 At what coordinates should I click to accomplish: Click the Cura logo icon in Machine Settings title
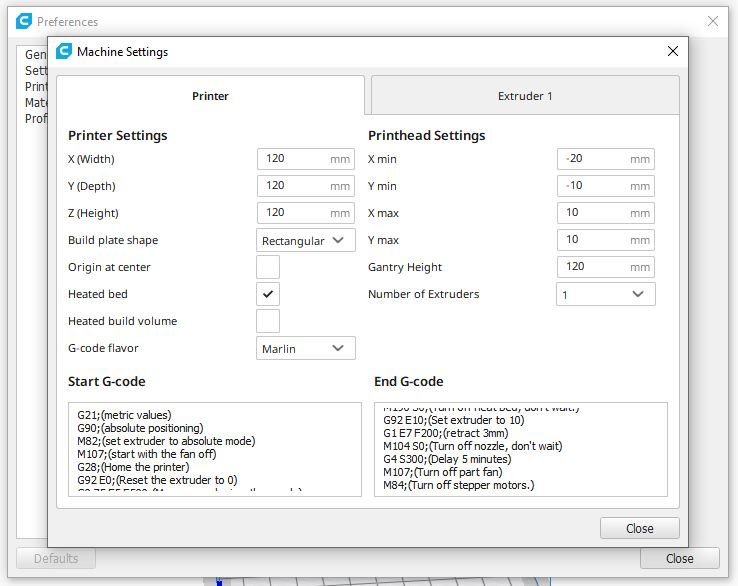[x=64, y=51]
